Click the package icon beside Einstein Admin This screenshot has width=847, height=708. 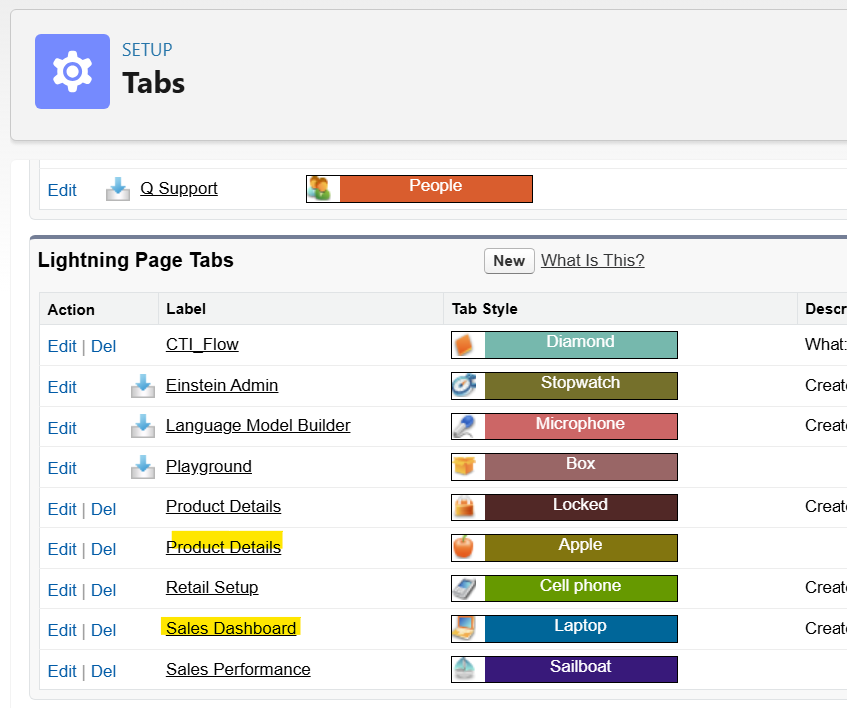click(x=143, y=386)
